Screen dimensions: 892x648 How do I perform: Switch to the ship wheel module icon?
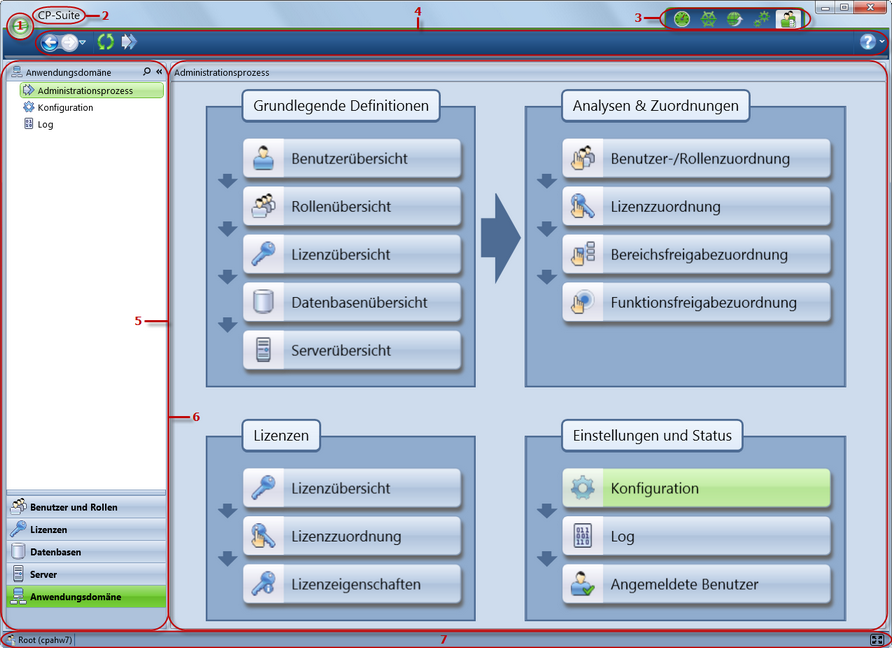(708, 19)
